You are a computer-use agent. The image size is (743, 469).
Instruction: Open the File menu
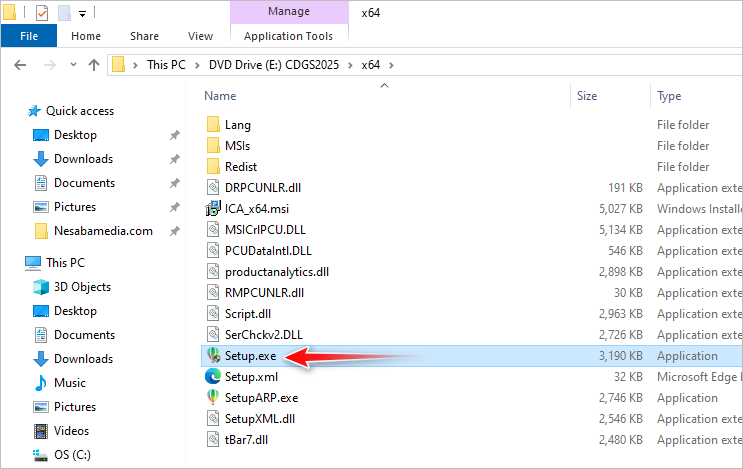pyautogui.click(x=29, y=36)
